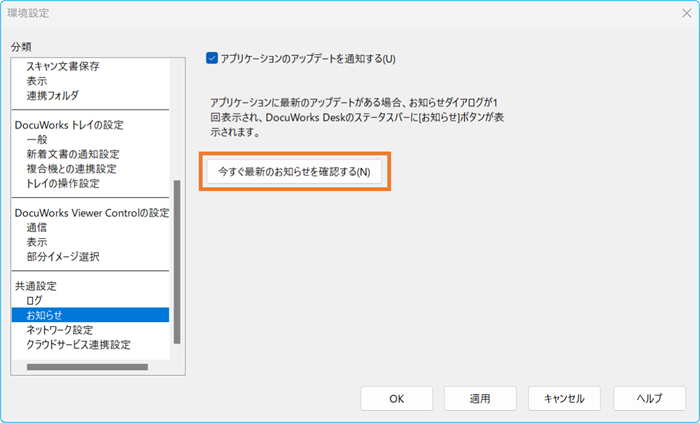Open help with ヘルプ button
Viewport: 700px width, 423px height.
tap(649, 398)
